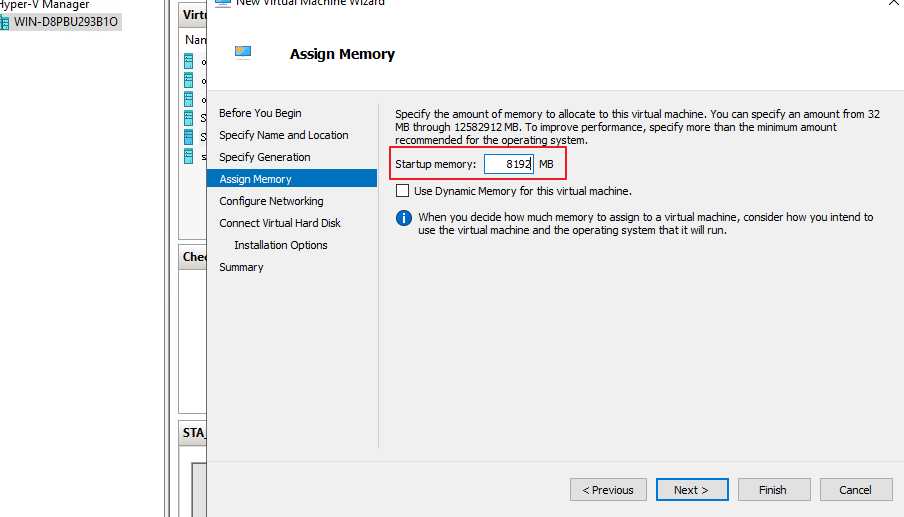This screenshot has width=904, height=517.
Task: Jump to the Summary step
Action: coord(242,267)
